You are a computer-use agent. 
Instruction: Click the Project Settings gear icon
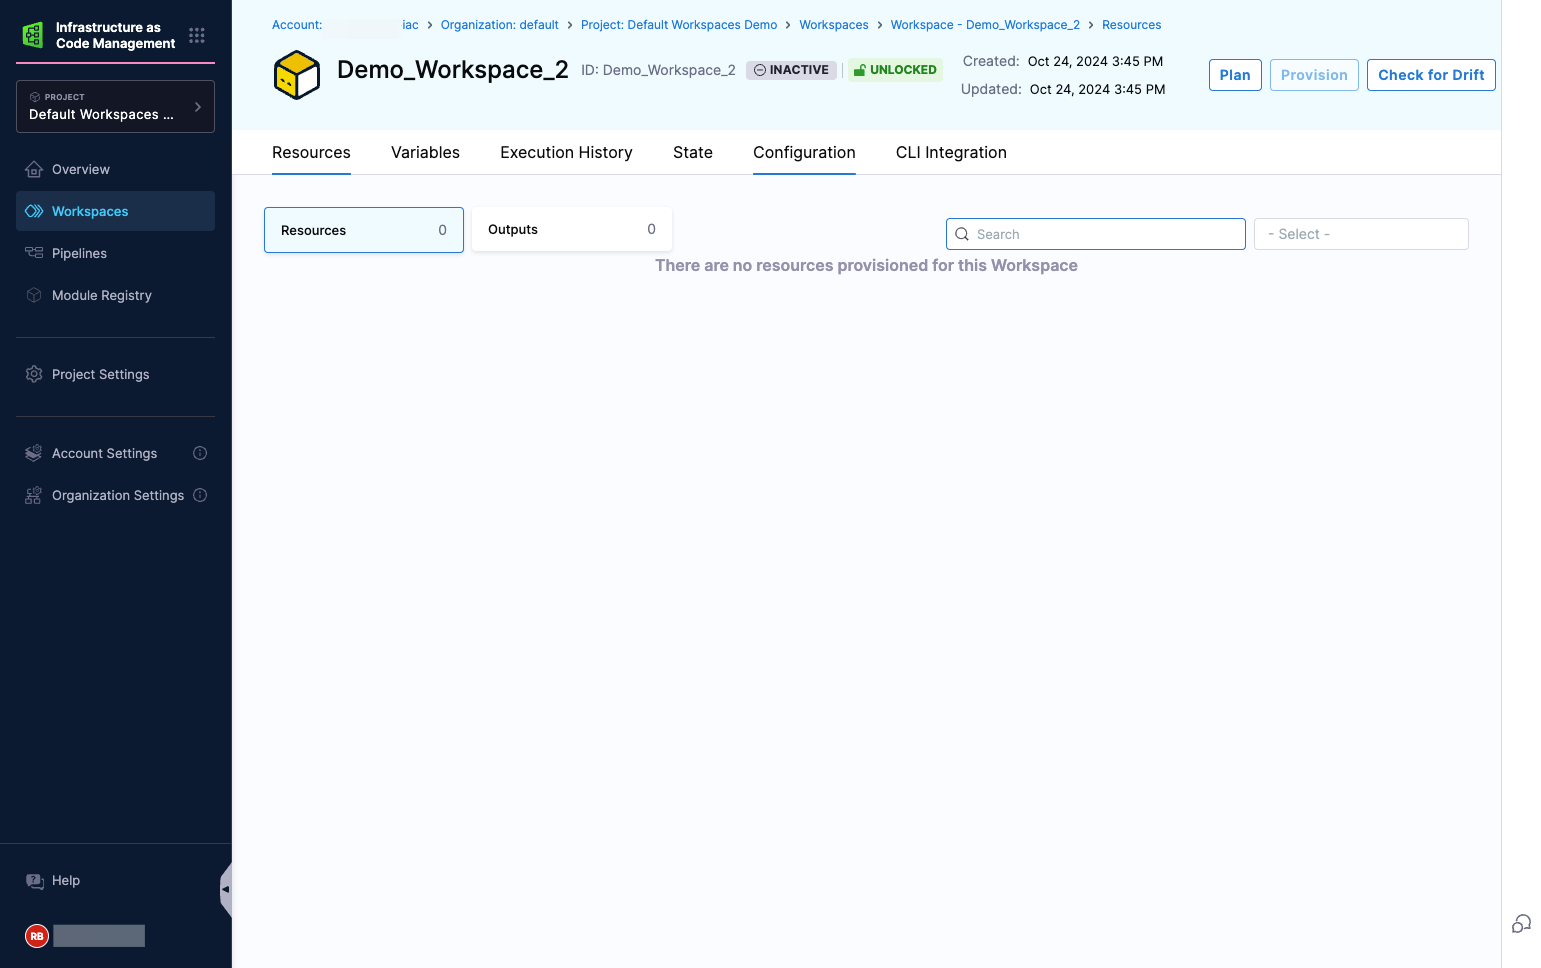pos(34,374)
